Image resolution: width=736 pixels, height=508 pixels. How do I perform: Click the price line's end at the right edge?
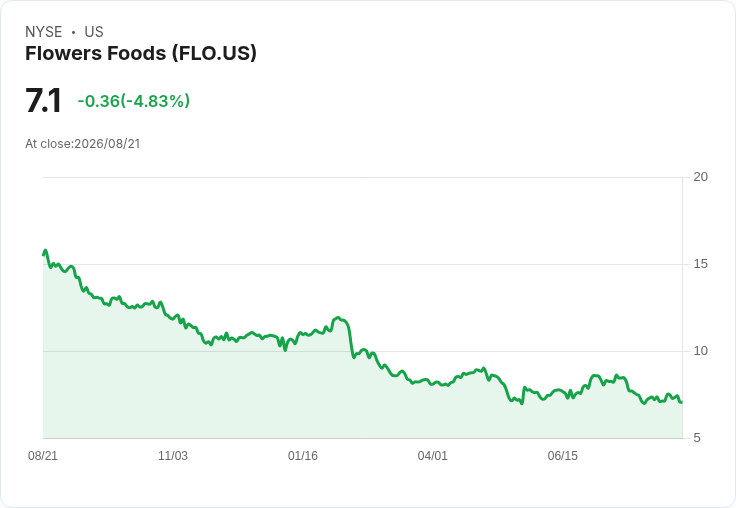tap(681, 402)
